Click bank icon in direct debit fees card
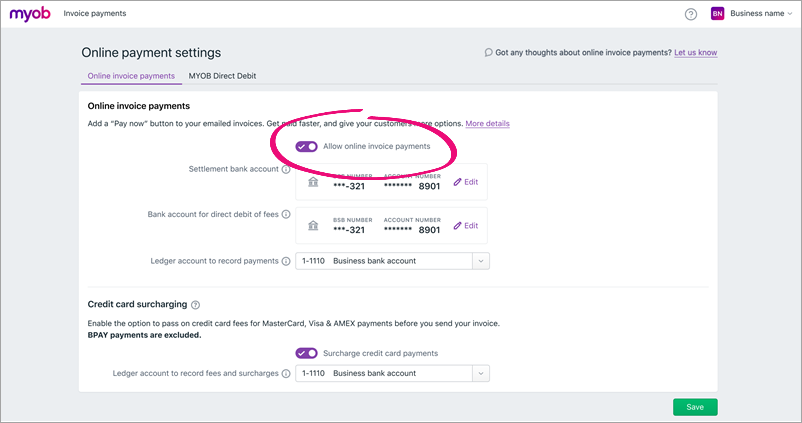This screenshot has width=802, height=423. coord(313,226)
